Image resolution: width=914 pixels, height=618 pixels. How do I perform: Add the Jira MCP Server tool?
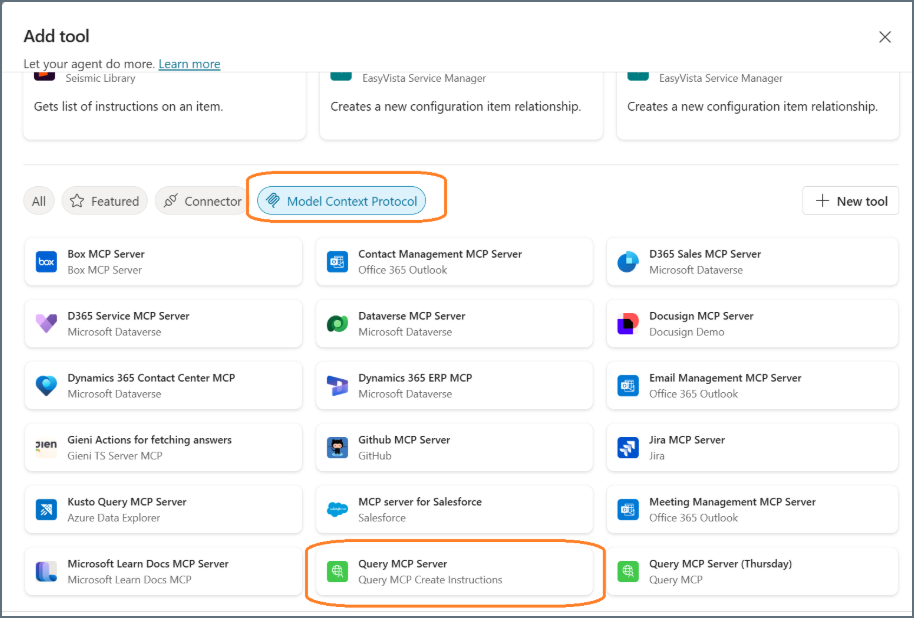click(753, 447)
